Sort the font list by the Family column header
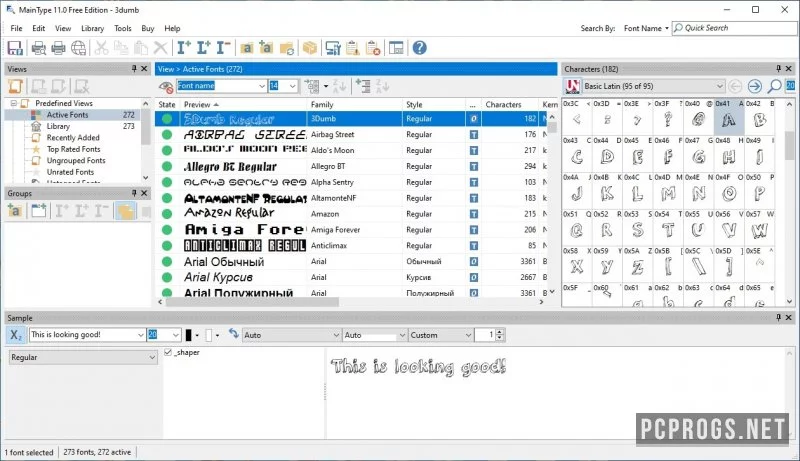Screen dimensions: 800x461 point(355,105)
